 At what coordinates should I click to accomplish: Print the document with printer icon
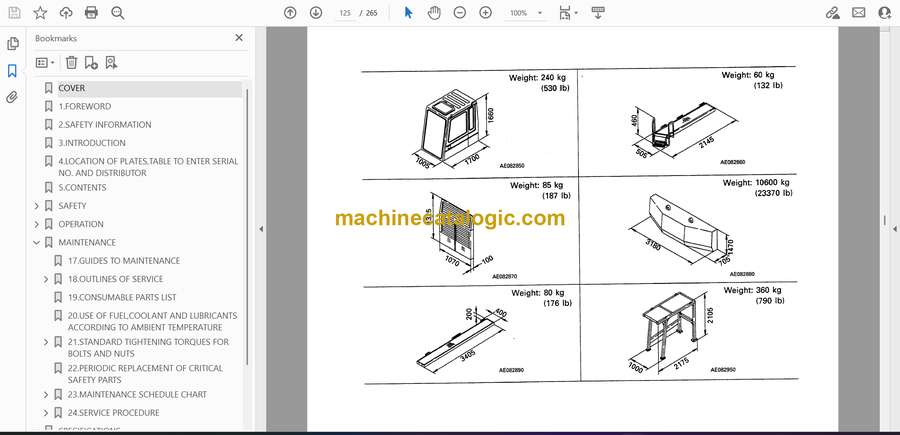coord(91,13)
